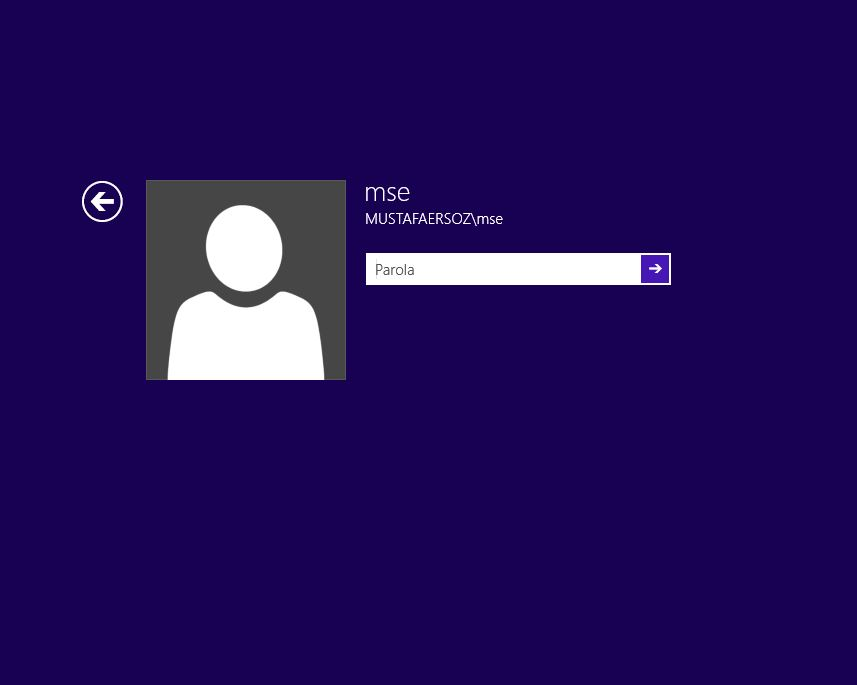857x685 pixels.
Task: Click the MUSTAFAERSOZ\mse domain text
Action: [x=434, y=219]
